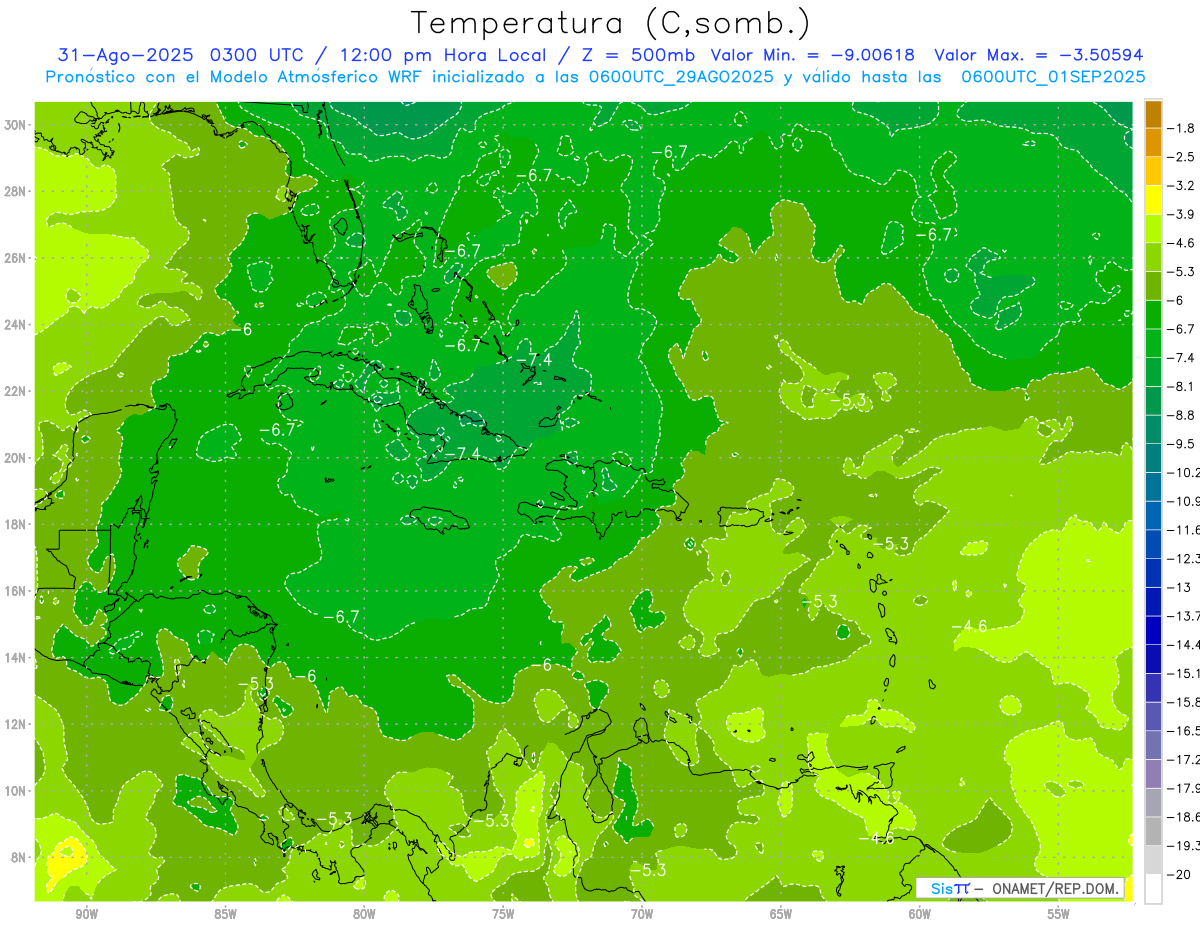Click the "24N" latitude axis label
This screenshot has width=1200, height=927.
(16, 325)
